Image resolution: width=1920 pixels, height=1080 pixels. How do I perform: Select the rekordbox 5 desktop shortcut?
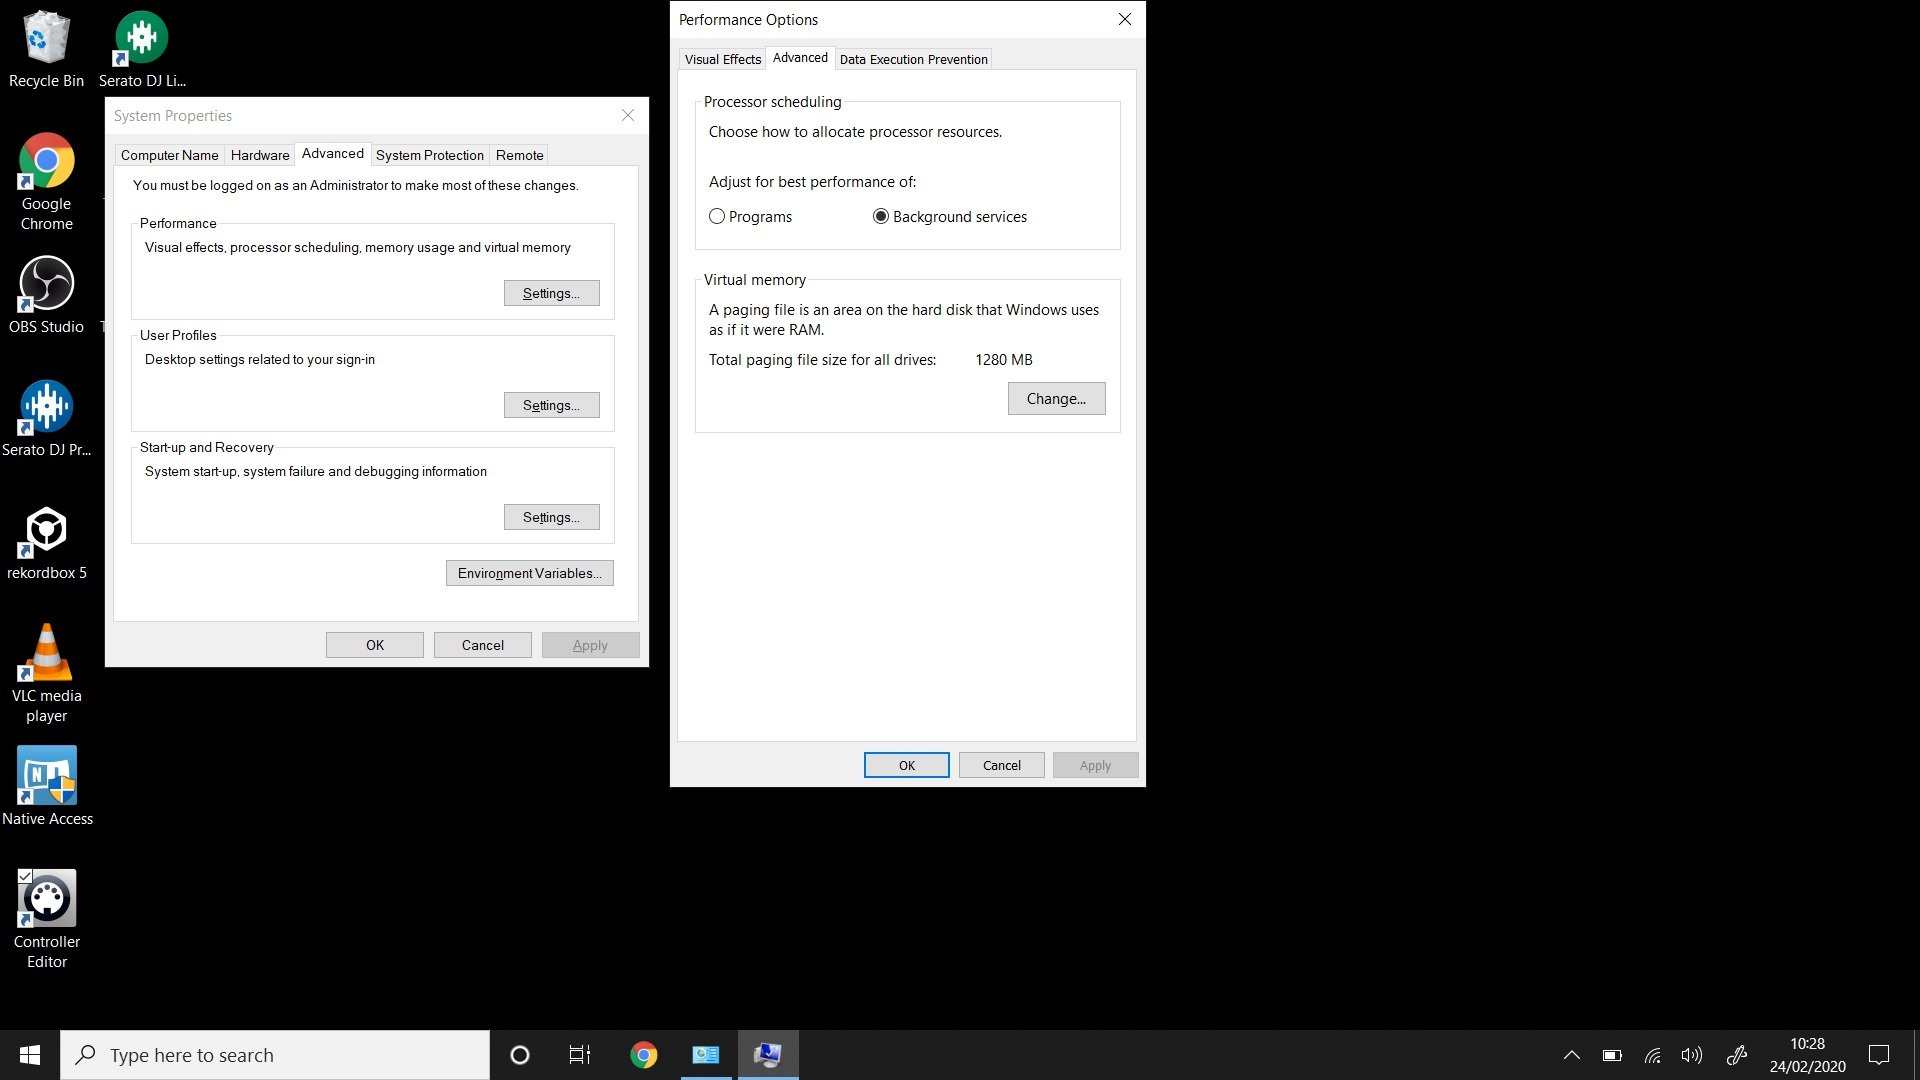46,531
